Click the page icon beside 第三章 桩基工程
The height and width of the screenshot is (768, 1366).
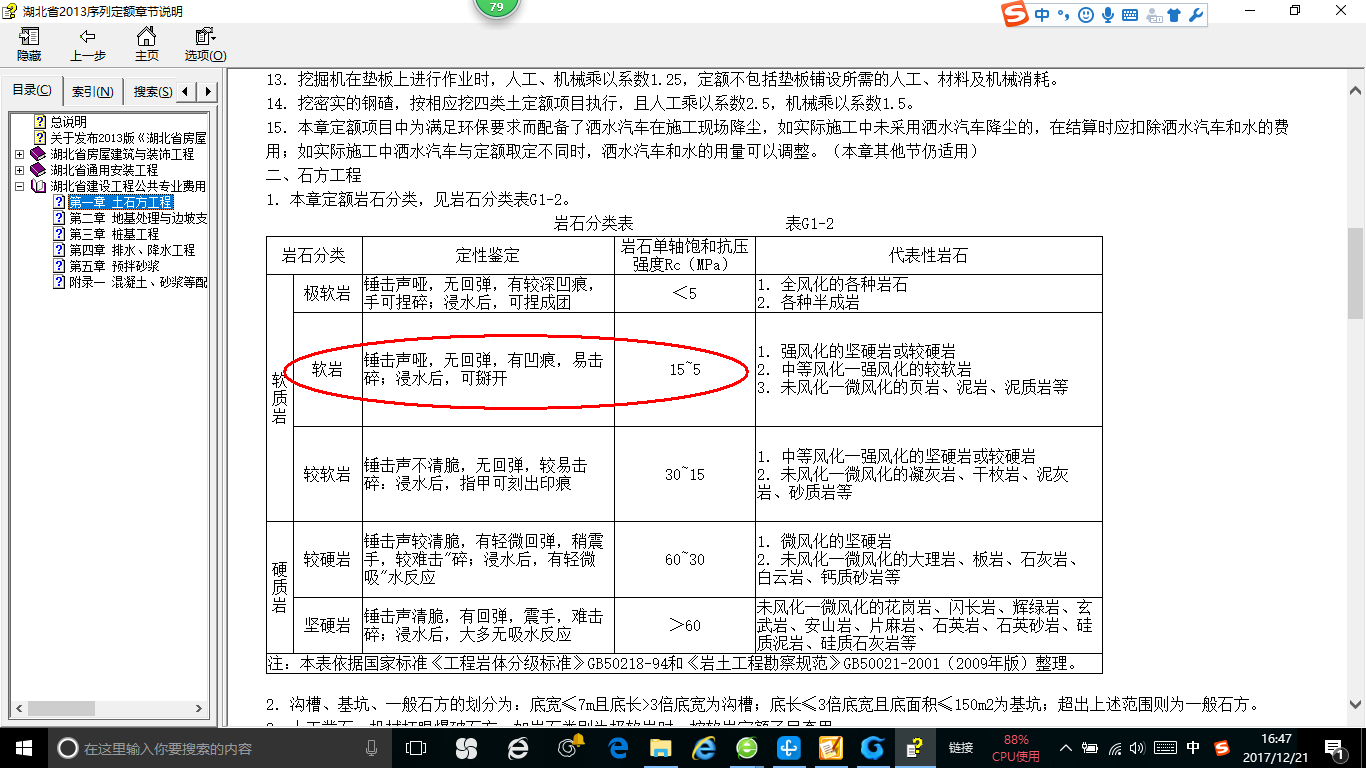(58, 234)
